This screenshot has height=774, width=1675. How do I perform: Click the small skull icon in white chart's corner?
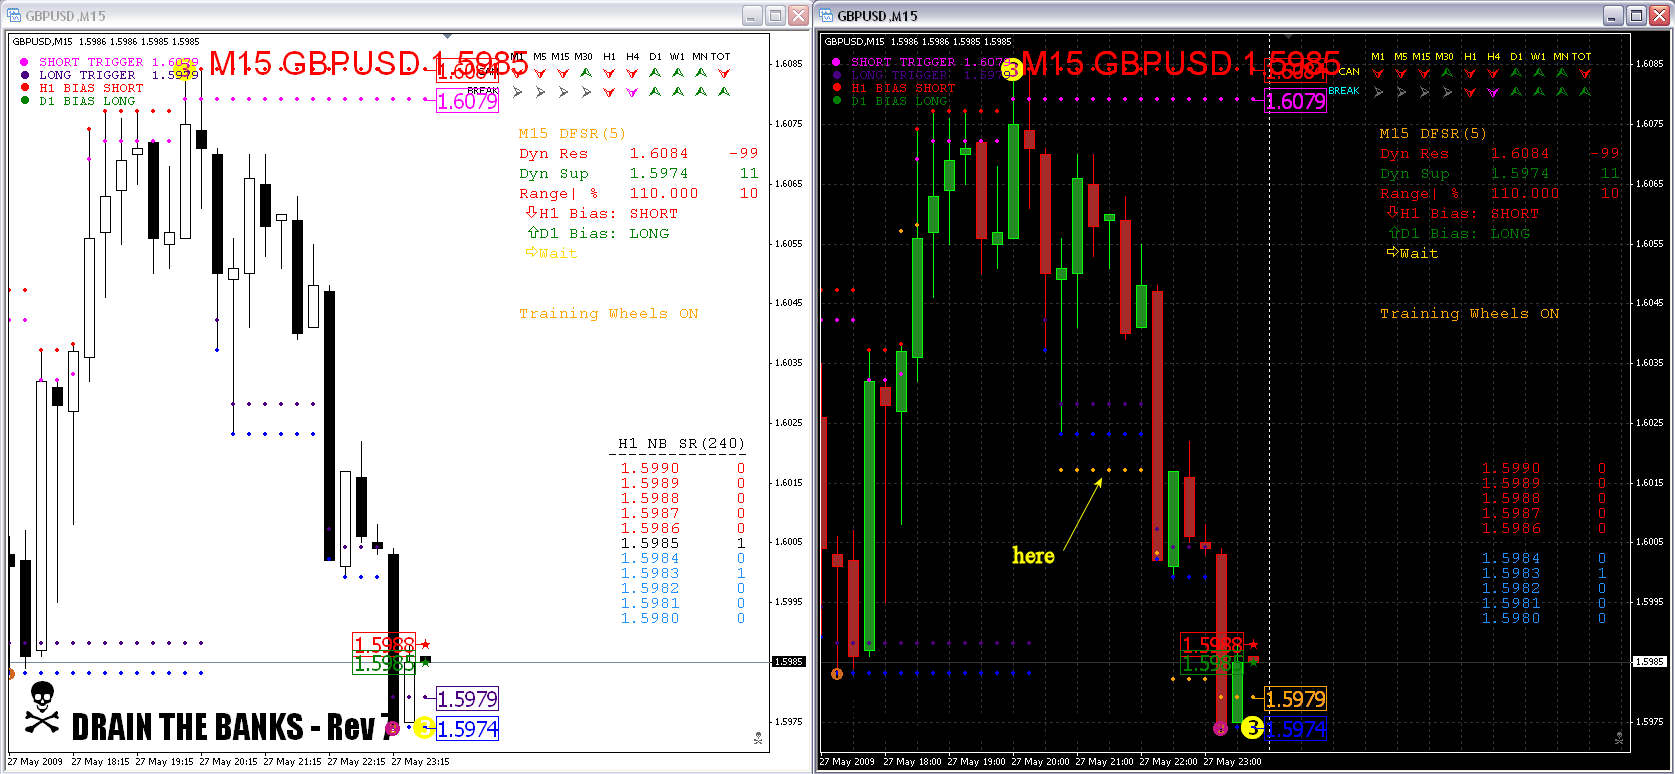[758, 738]
